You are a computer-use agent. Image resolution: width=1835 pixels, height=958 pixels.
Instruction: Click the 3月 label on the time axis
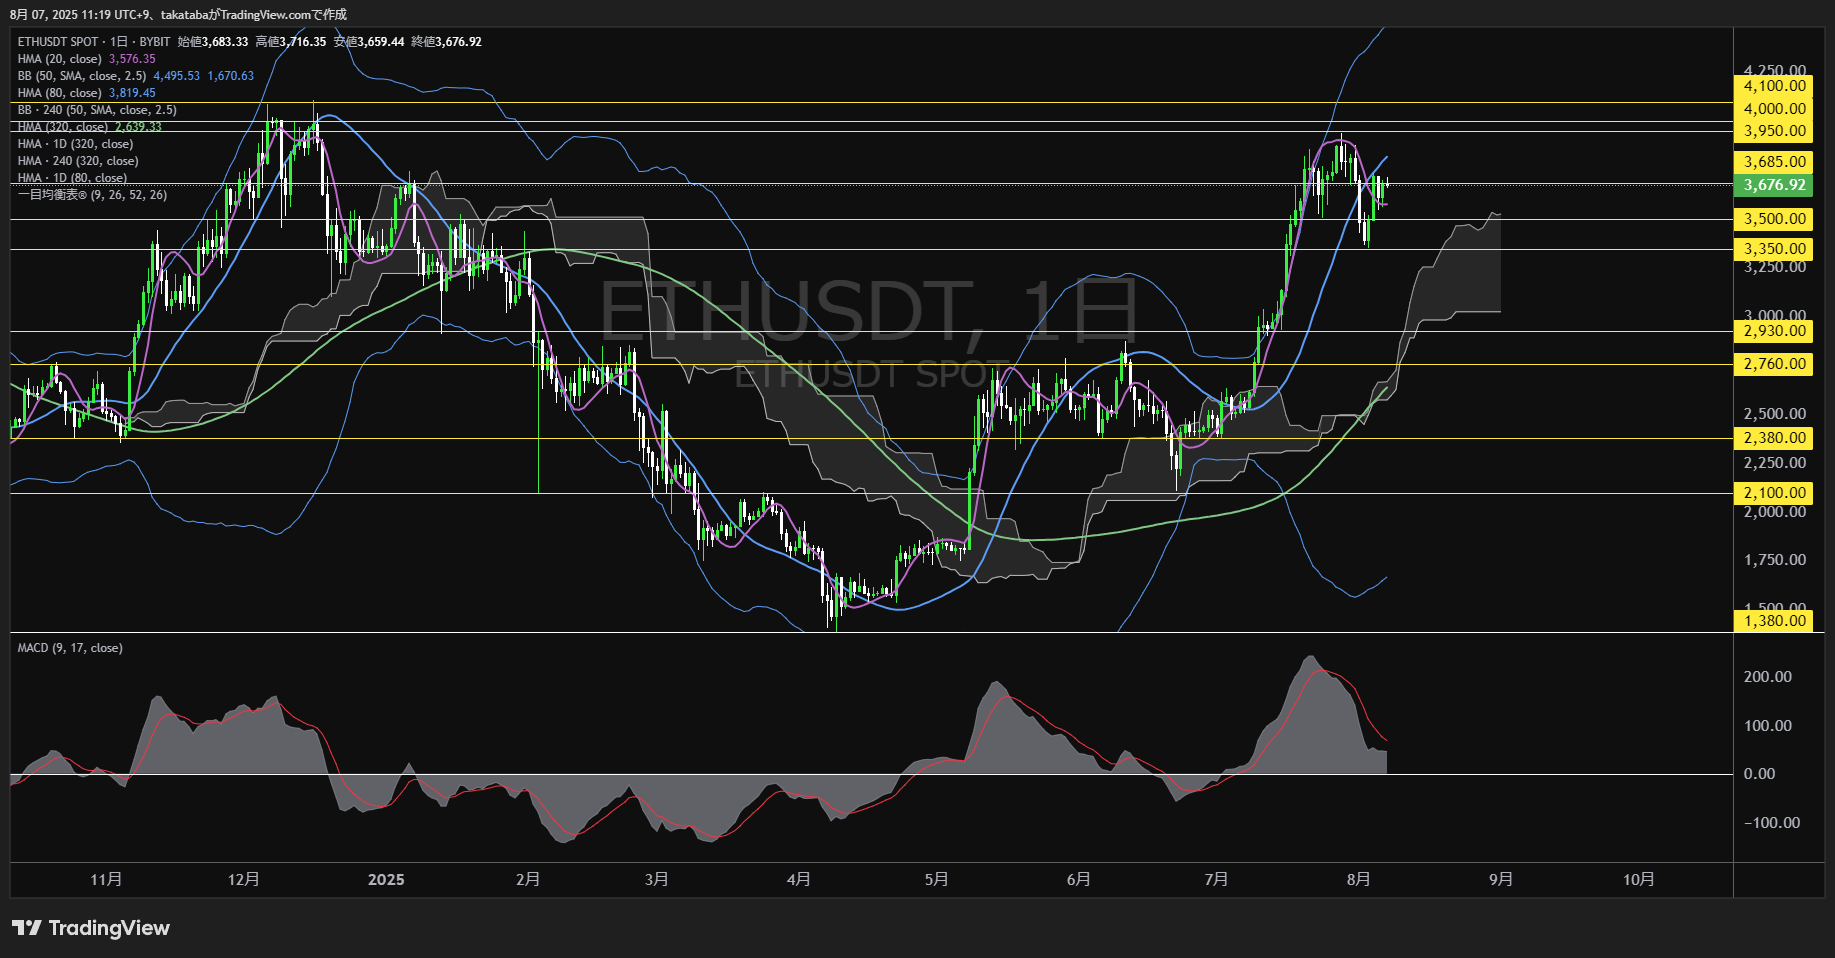[656, 879]
